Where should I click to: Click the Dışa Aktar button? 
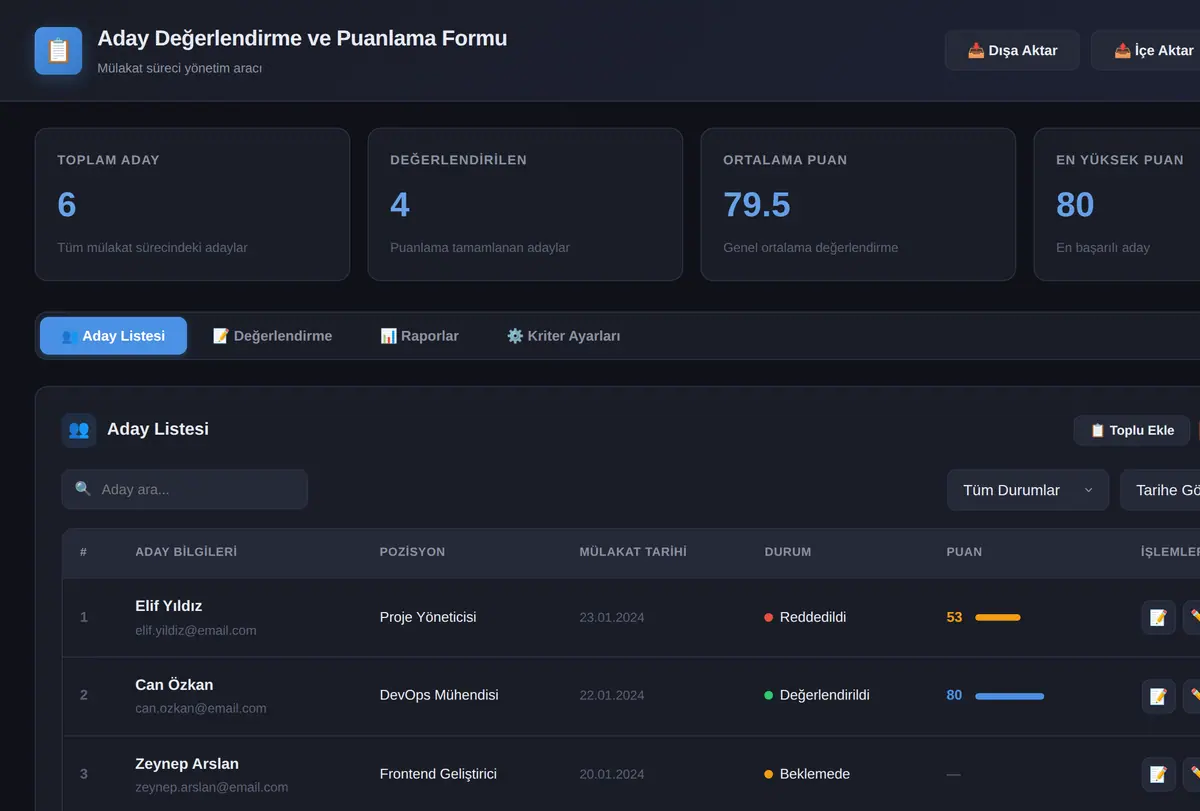point(1012,50)
